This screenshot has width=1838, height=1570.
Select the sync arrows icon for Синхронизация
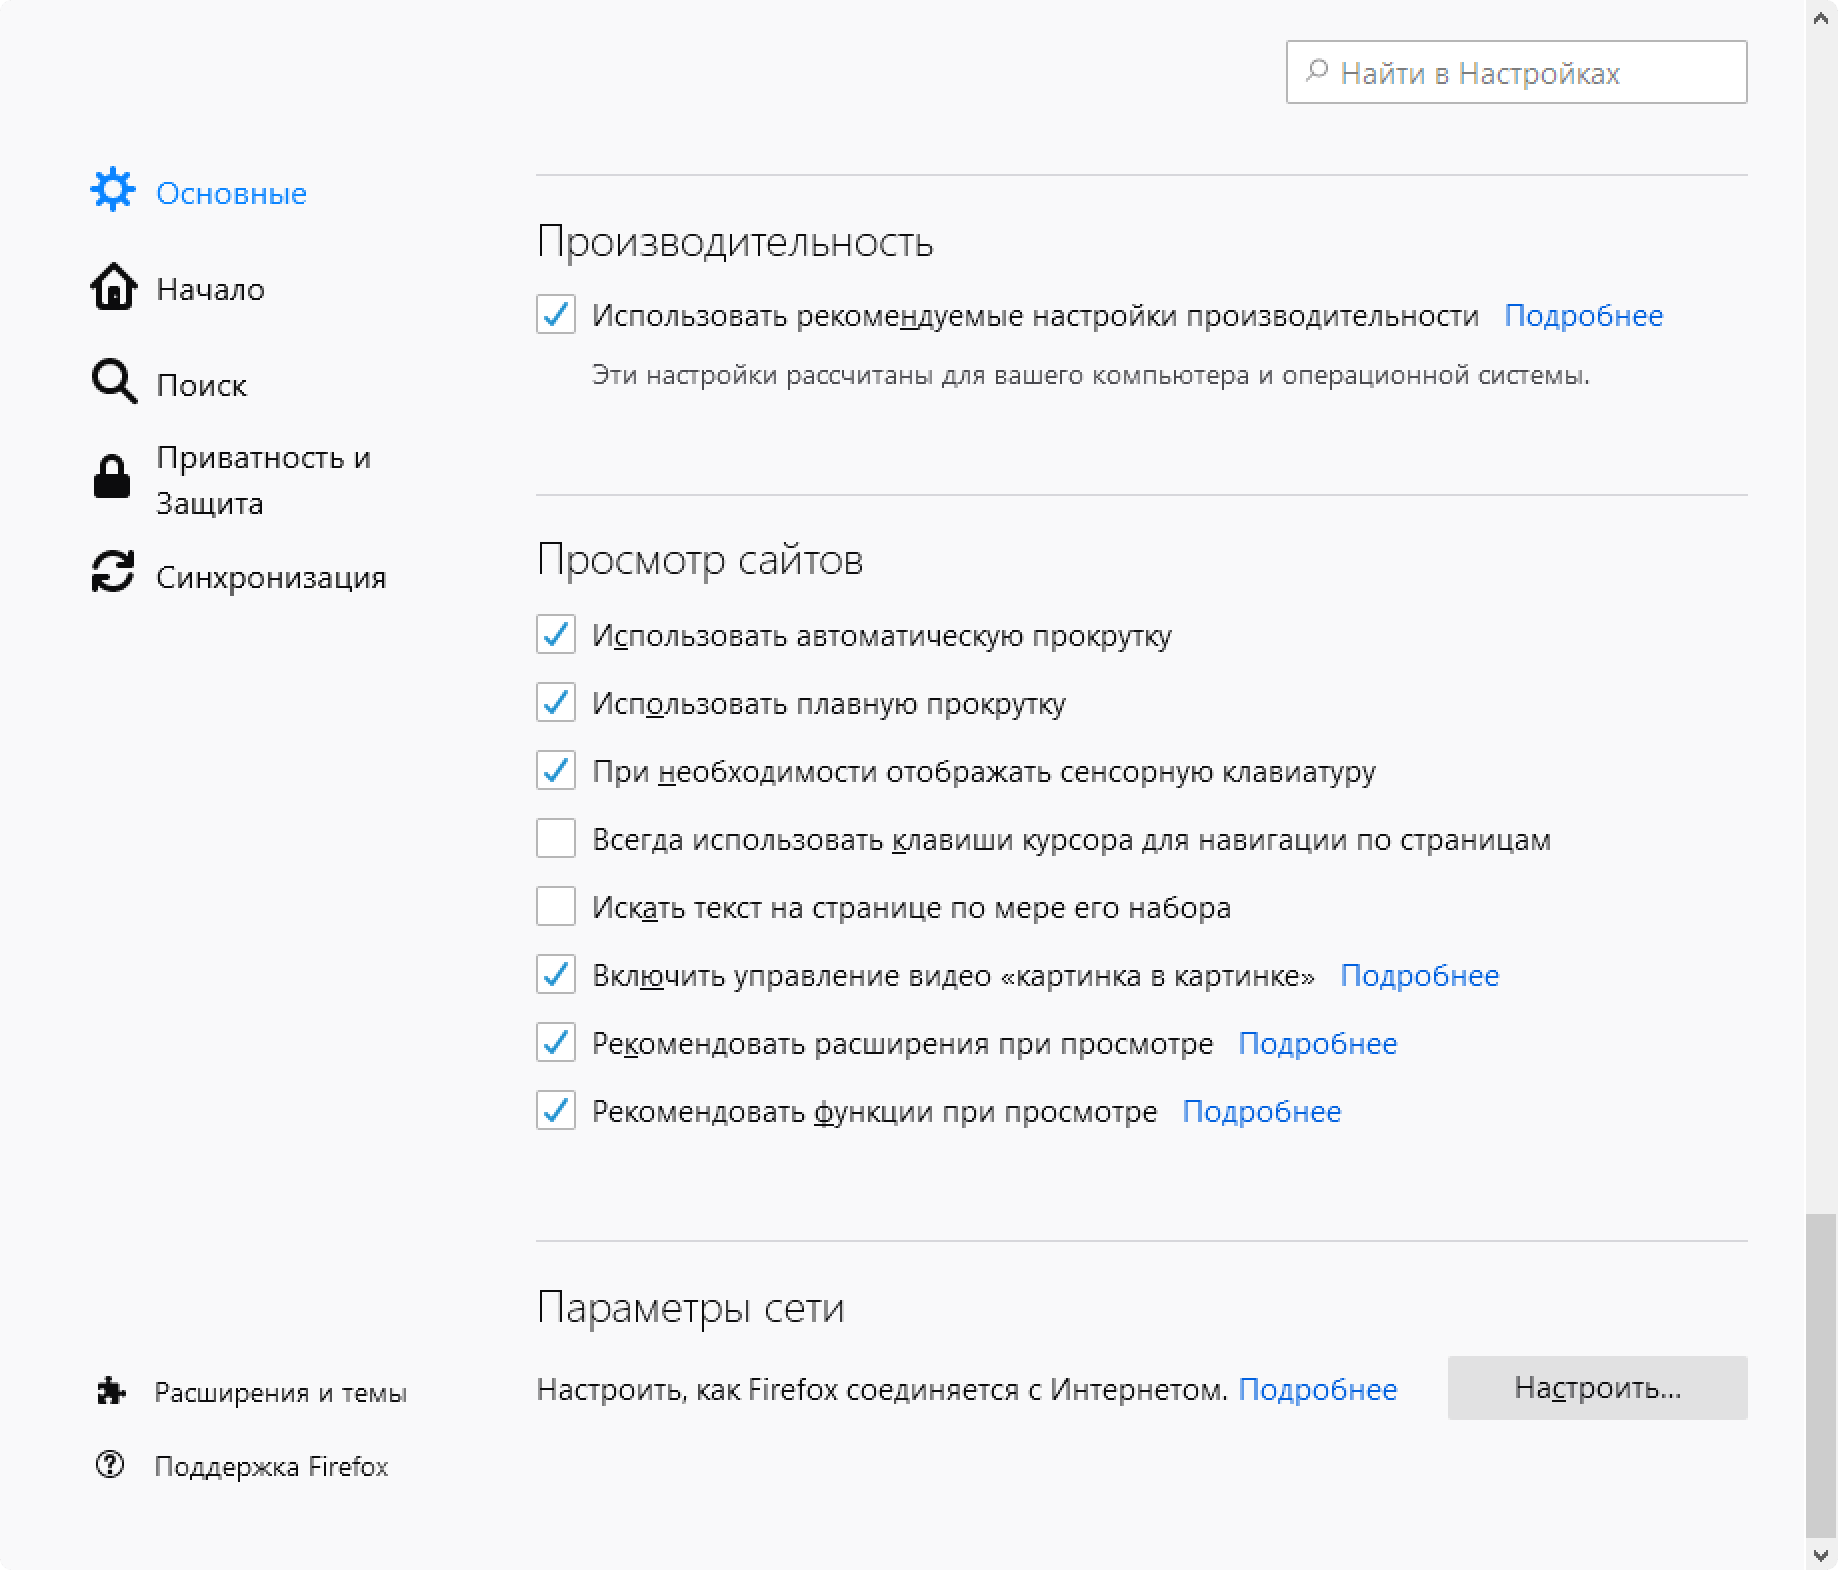point(112,574)
